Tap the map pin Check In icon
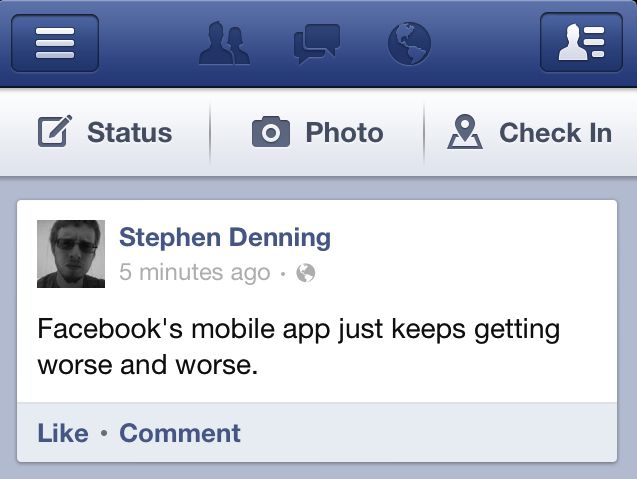 tap(465, 132)
